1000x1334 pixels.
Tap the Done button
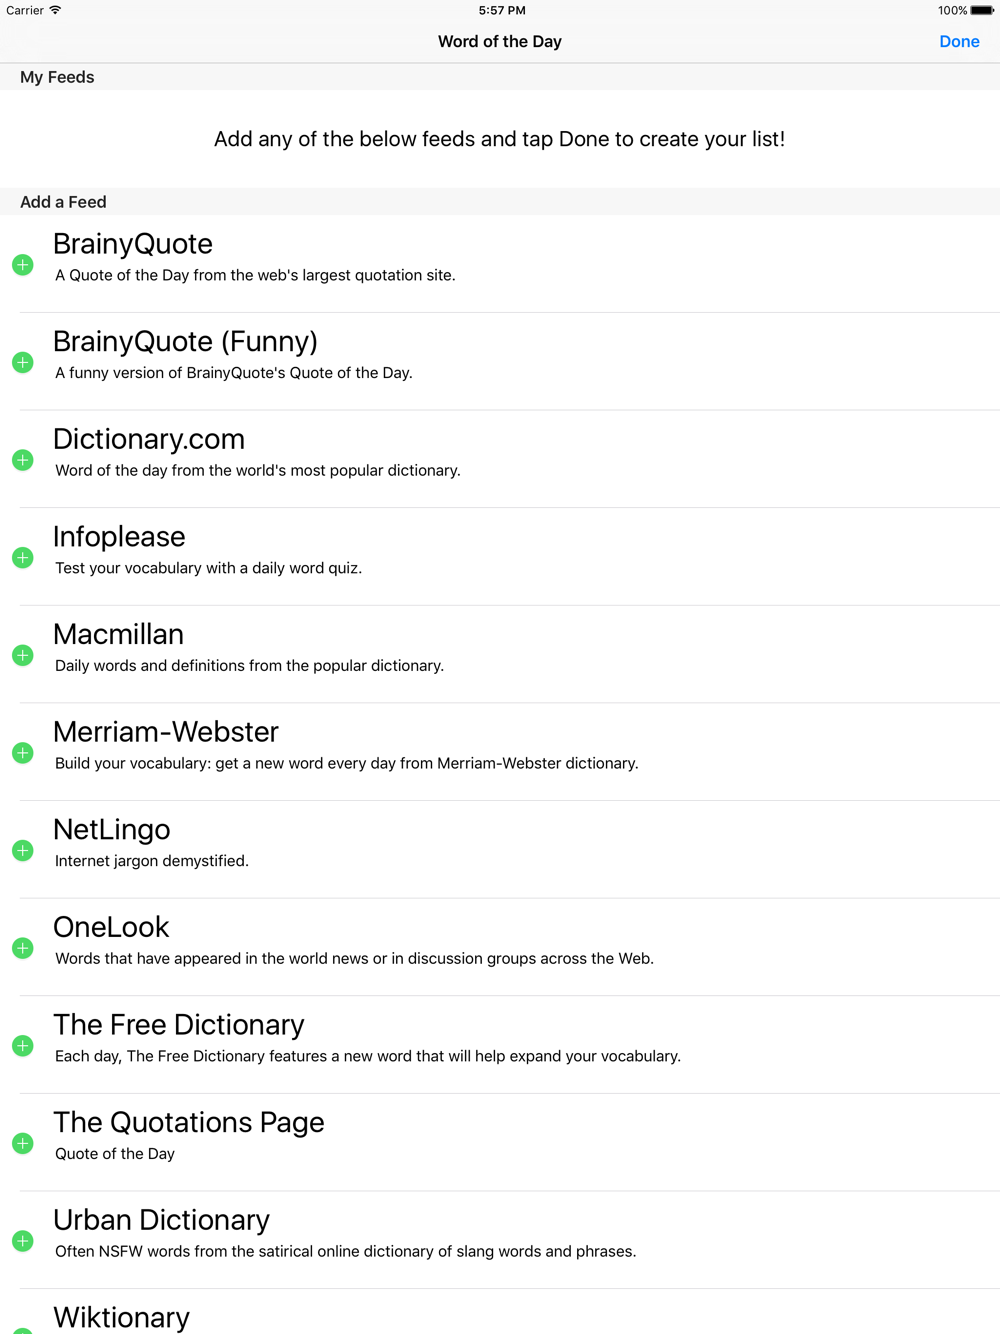coord(959,42)
